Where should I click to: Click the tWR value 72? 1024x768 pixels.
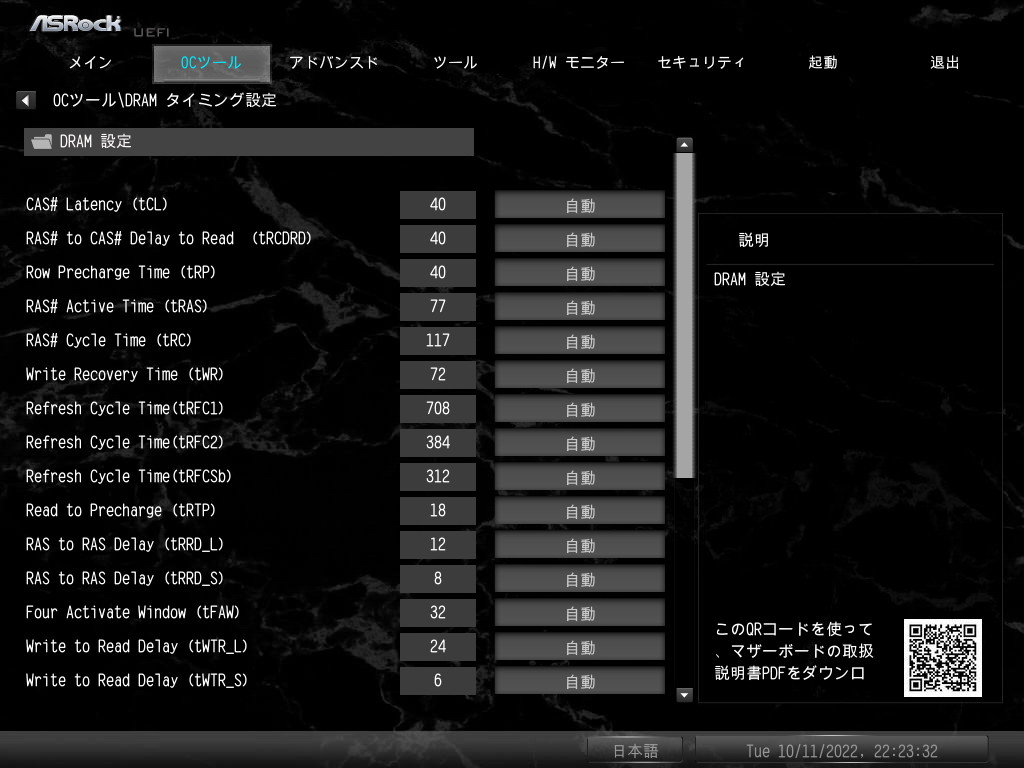[x=438, y=374]
